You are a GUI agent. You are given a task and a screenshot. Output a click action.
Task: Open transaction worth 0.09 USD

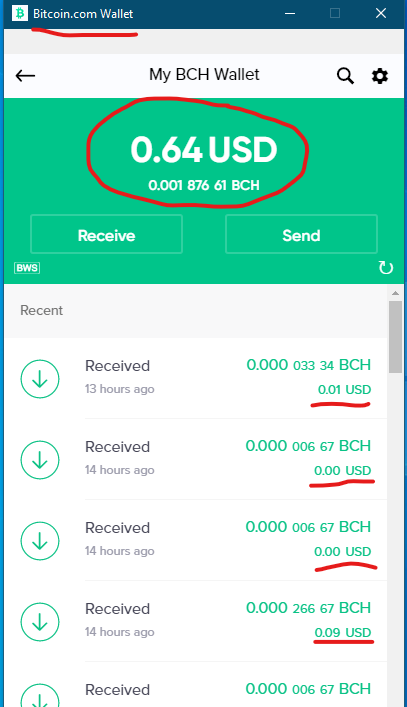click(196, 621)
